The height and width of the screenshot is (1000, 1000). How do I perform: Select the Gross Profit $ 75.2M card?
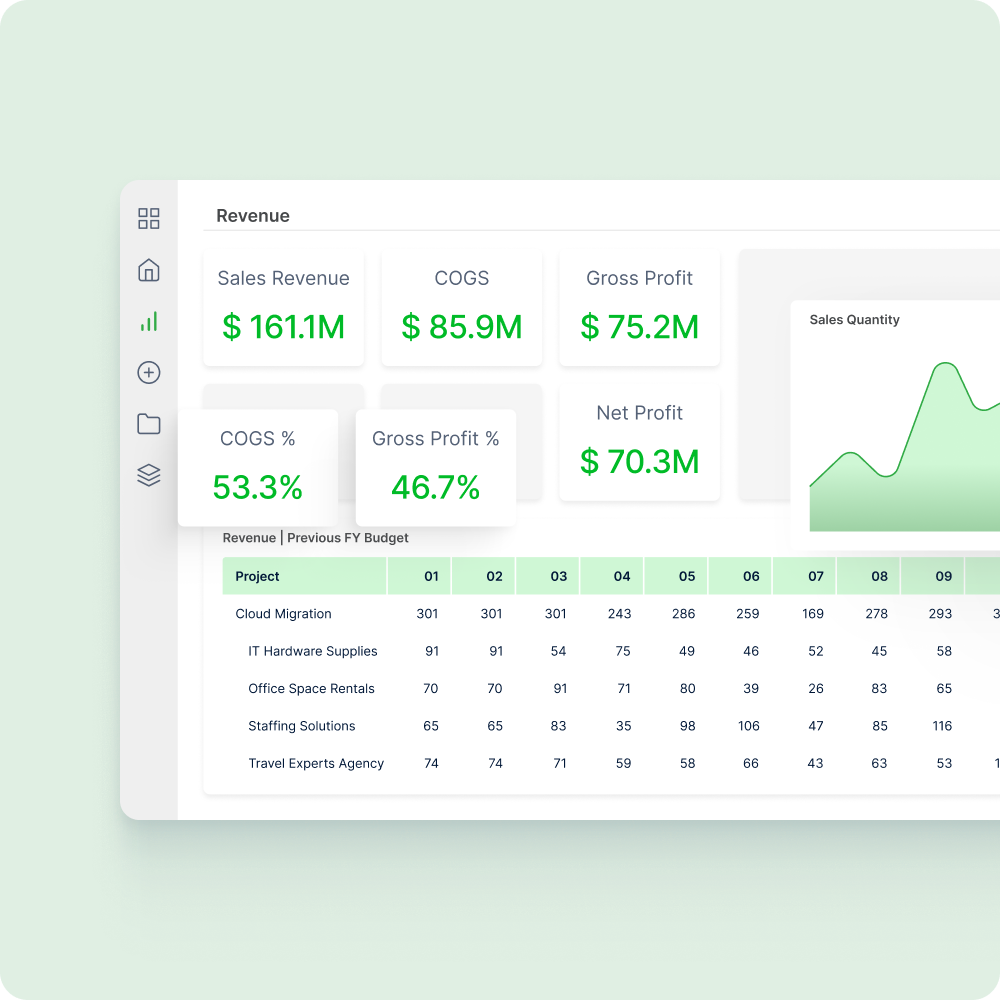pyautogui.click(x=639, y=307)
